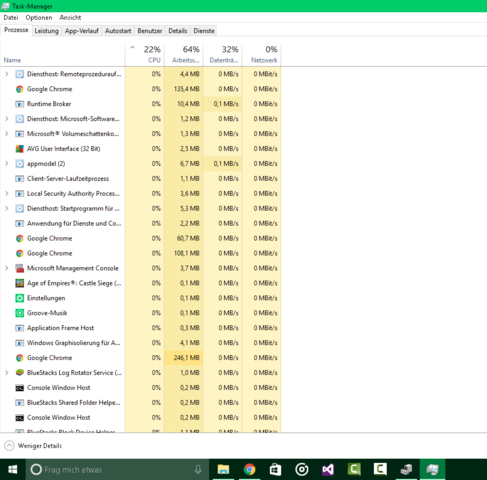Click Chrome icon in the 246,1 MB row
Screen dimensions: 487x480
coord(20,358)
